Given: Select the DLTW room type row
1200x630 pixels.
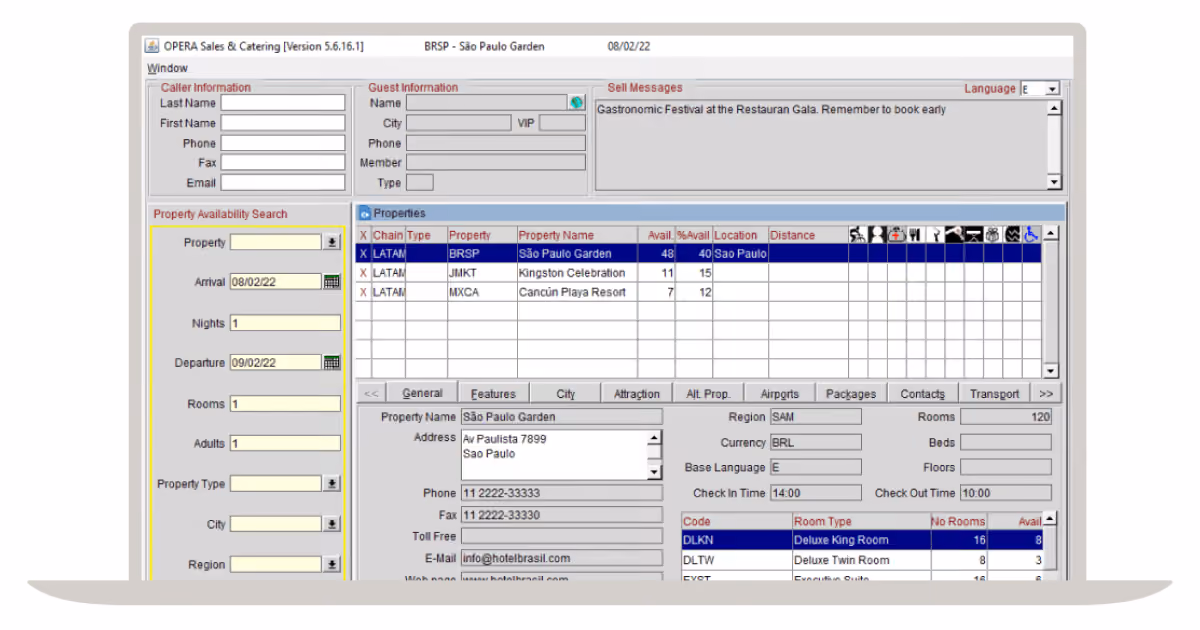Looking at the screenshot, I should (861, 560).
